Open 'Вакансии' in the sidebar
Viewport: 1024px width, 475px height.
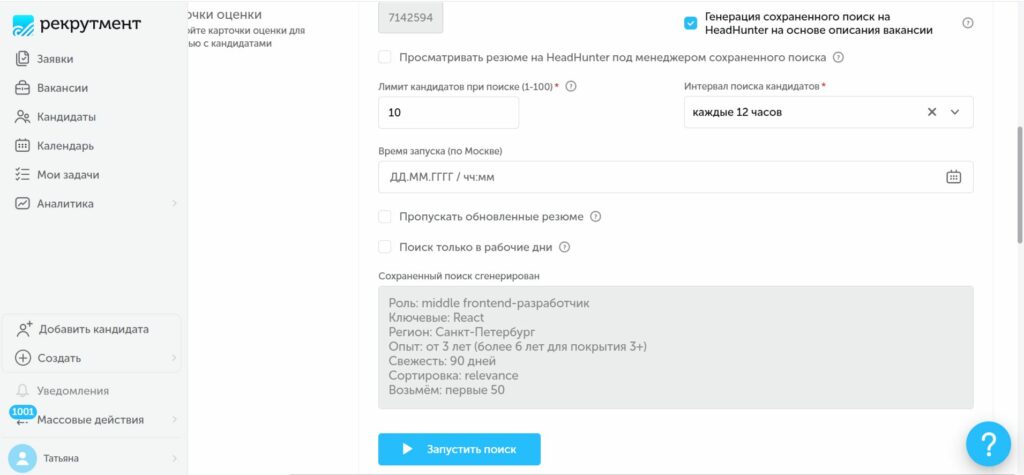[x=62, y=88]
